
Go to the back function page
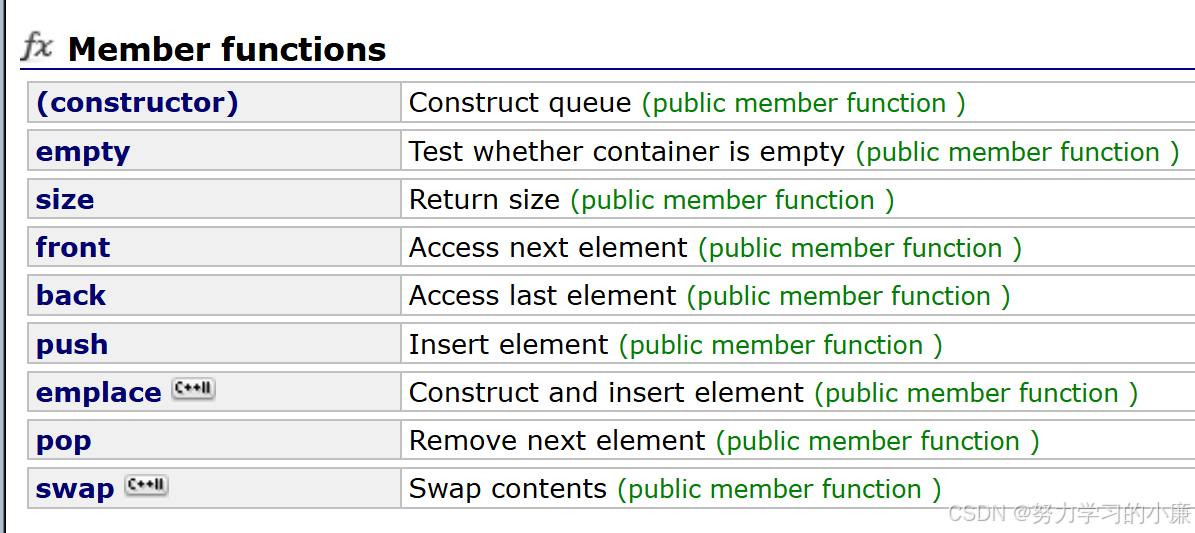[x=71, y=296]
